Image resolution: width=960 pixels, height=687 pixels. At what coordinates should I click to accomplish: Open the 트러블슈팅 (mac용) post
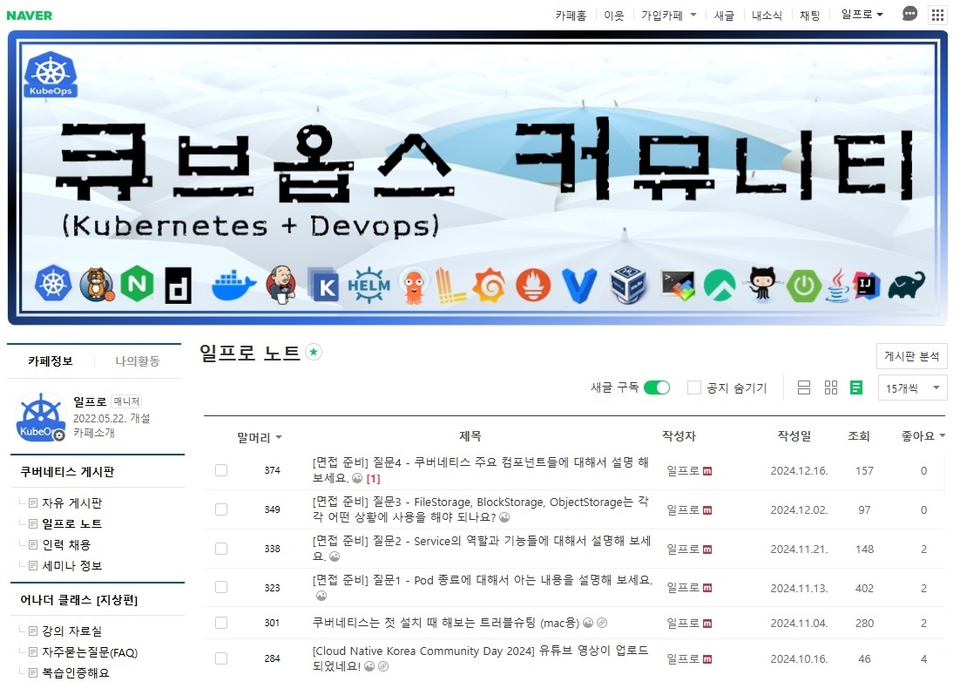coord(446,623)
